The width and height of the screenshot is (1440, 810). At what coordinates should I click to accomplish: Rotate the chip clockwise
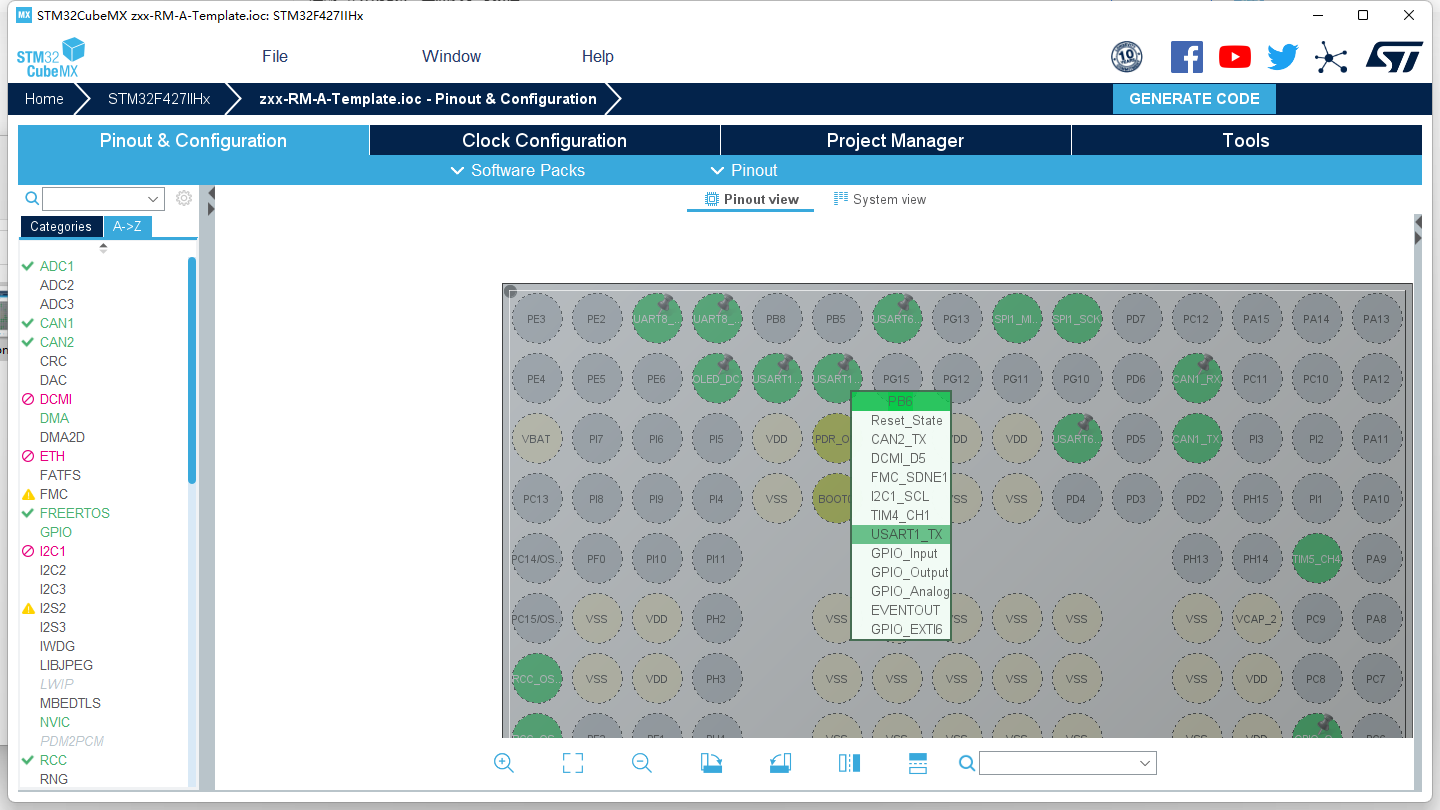point(711,763)
